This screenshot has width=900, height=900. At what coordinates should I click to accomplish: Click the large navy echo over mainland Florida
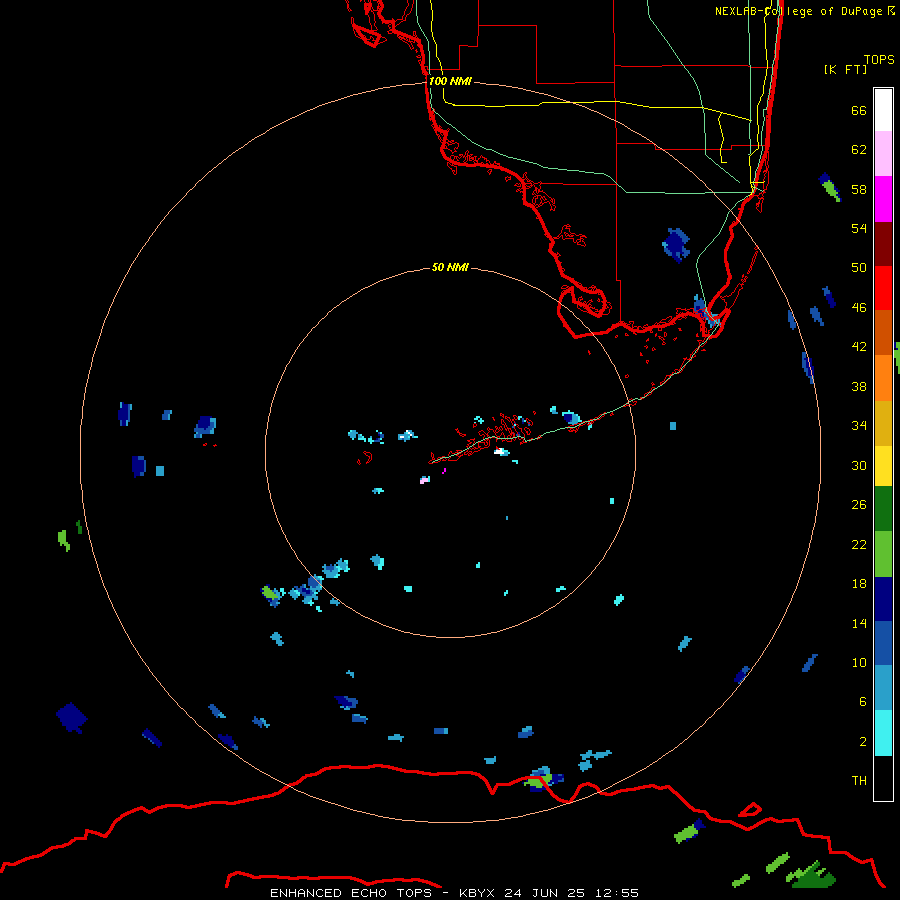point(676,245)
